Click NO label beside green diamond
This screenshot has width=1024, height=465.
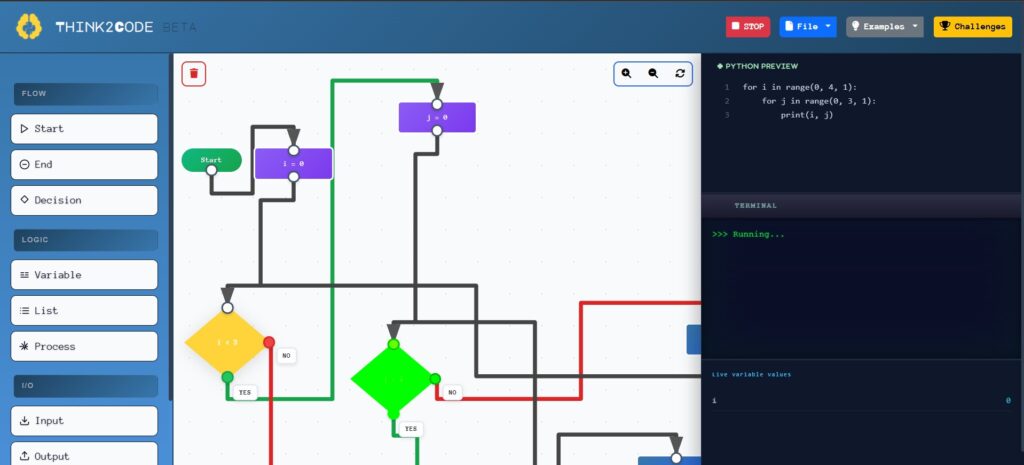[452, 393]
